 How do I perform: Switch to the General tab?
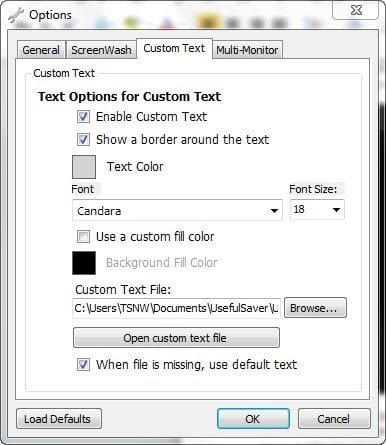pos(41,50)
